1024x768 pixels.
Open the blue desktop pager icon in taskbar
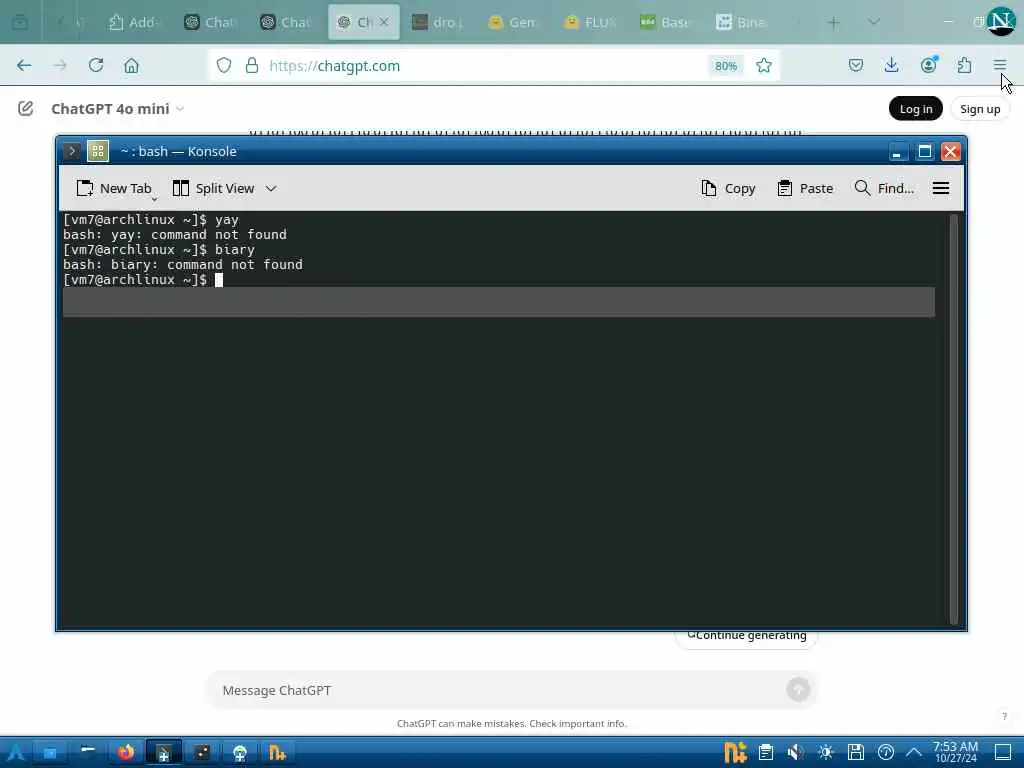pos(50,752)
